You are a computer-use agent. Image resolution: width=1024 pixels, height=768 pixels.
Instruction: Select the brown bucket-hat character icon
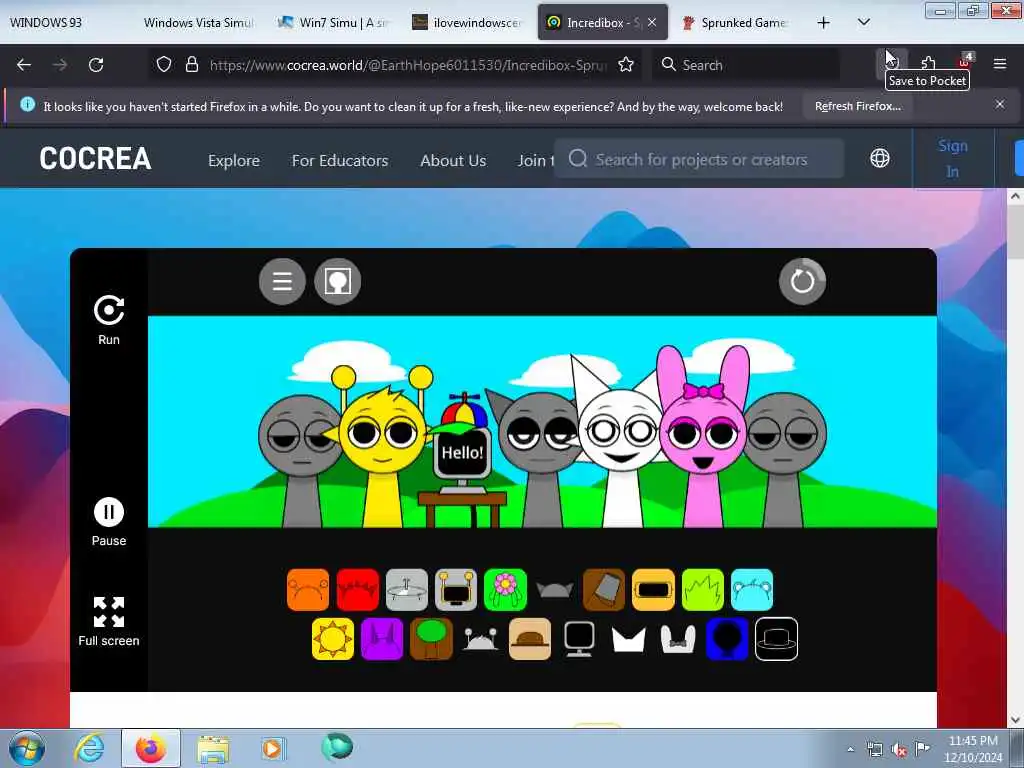604,590
